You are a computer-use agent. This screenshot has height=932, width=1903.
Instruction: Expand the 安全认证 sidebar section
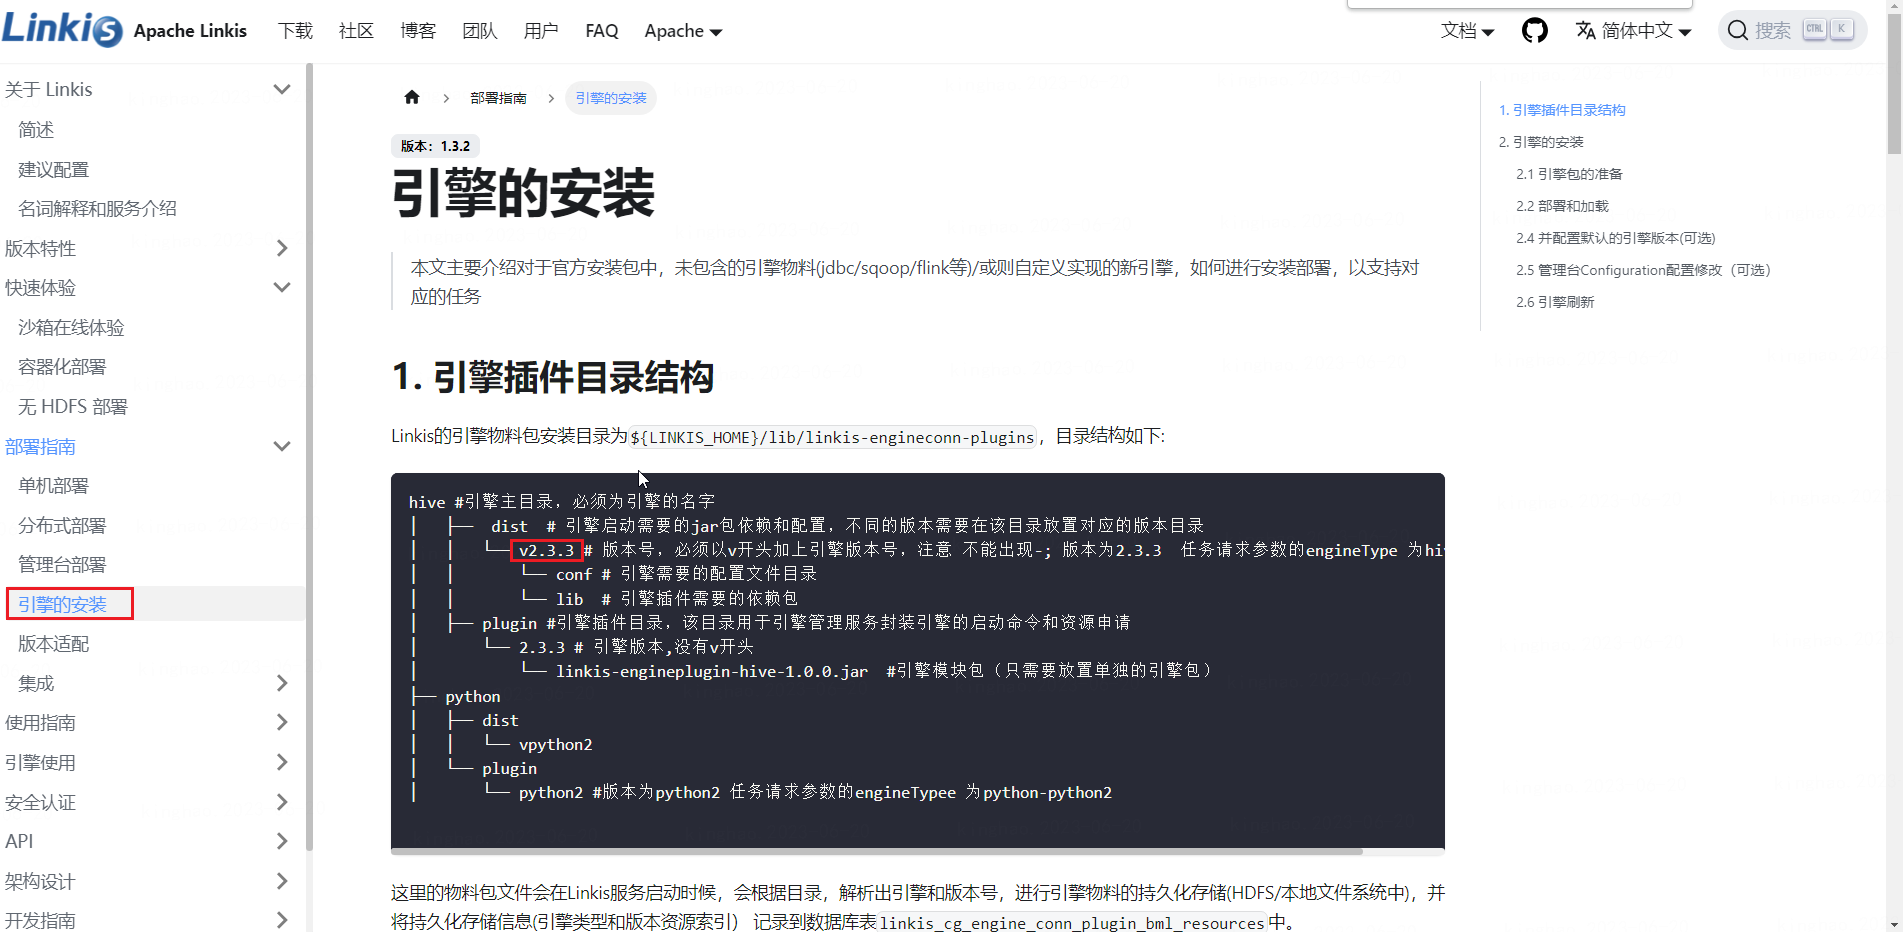(282, 802)
